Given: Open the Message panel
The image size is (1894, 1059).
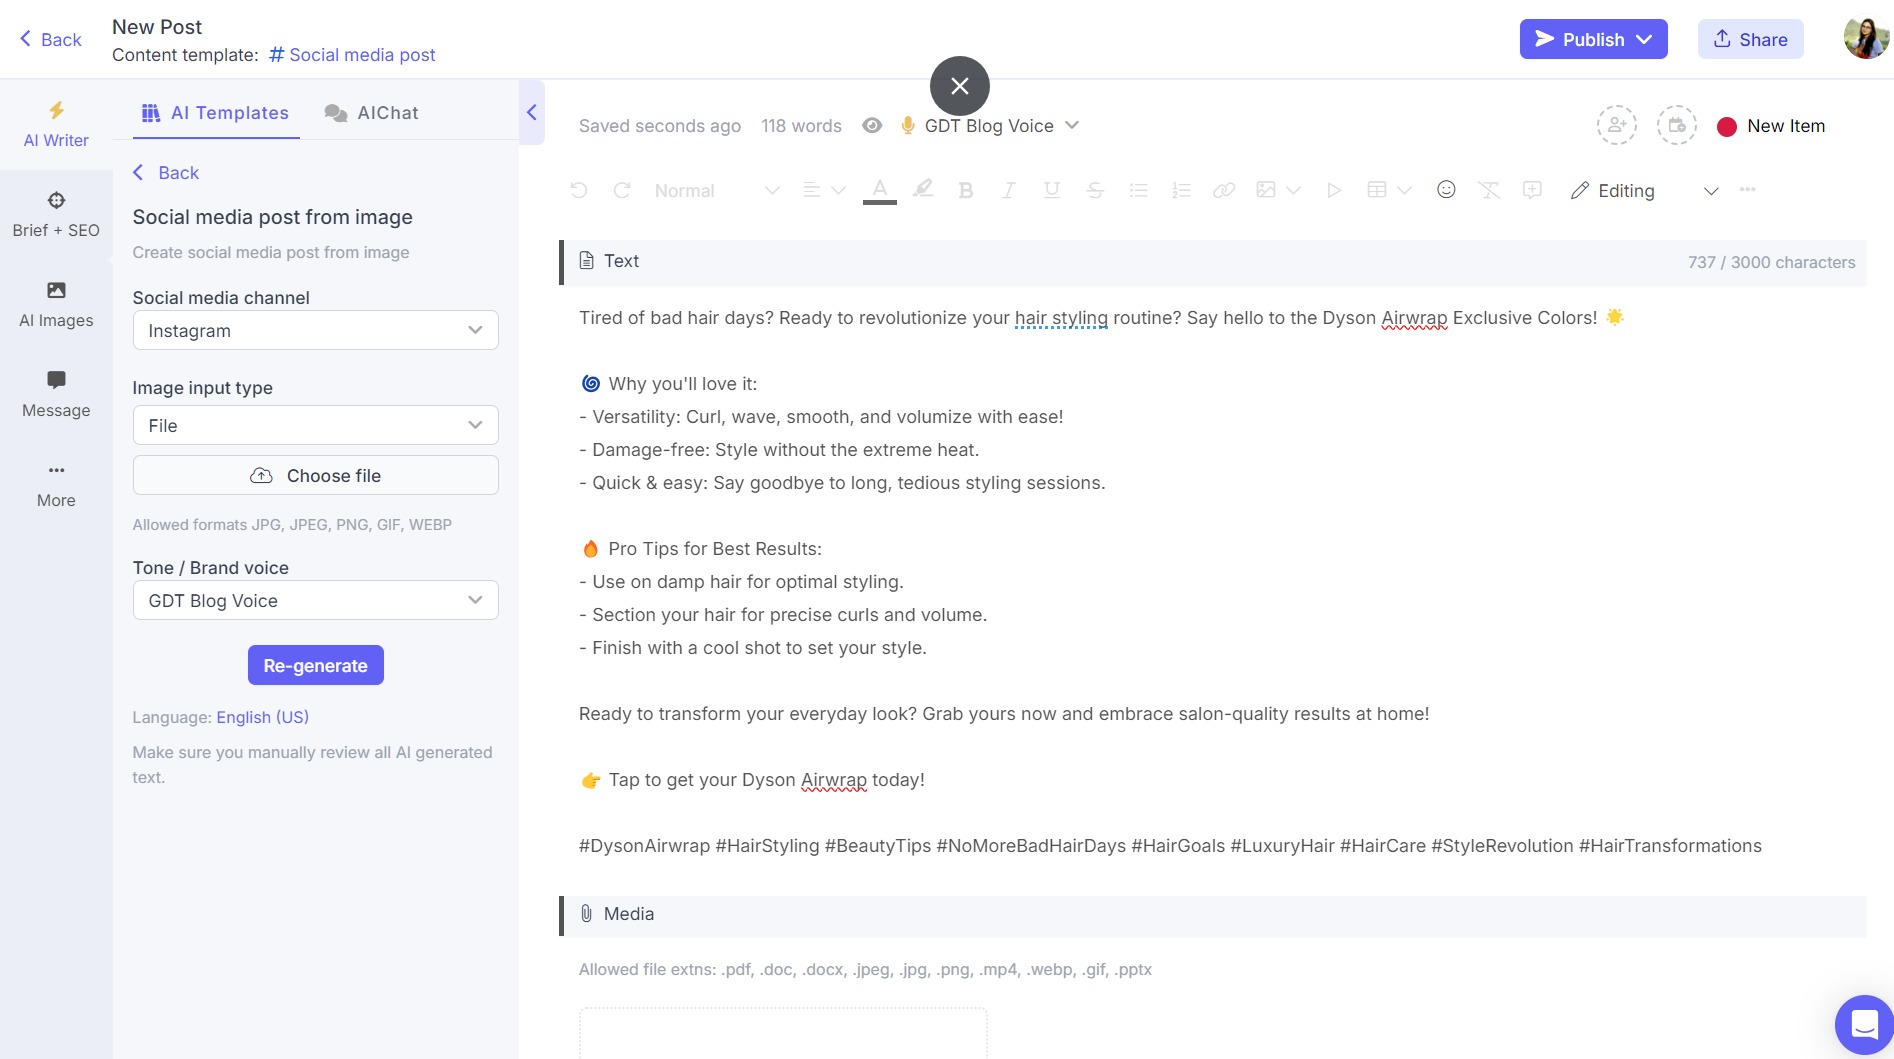Looking at the screenshot, I should [56, 395].
